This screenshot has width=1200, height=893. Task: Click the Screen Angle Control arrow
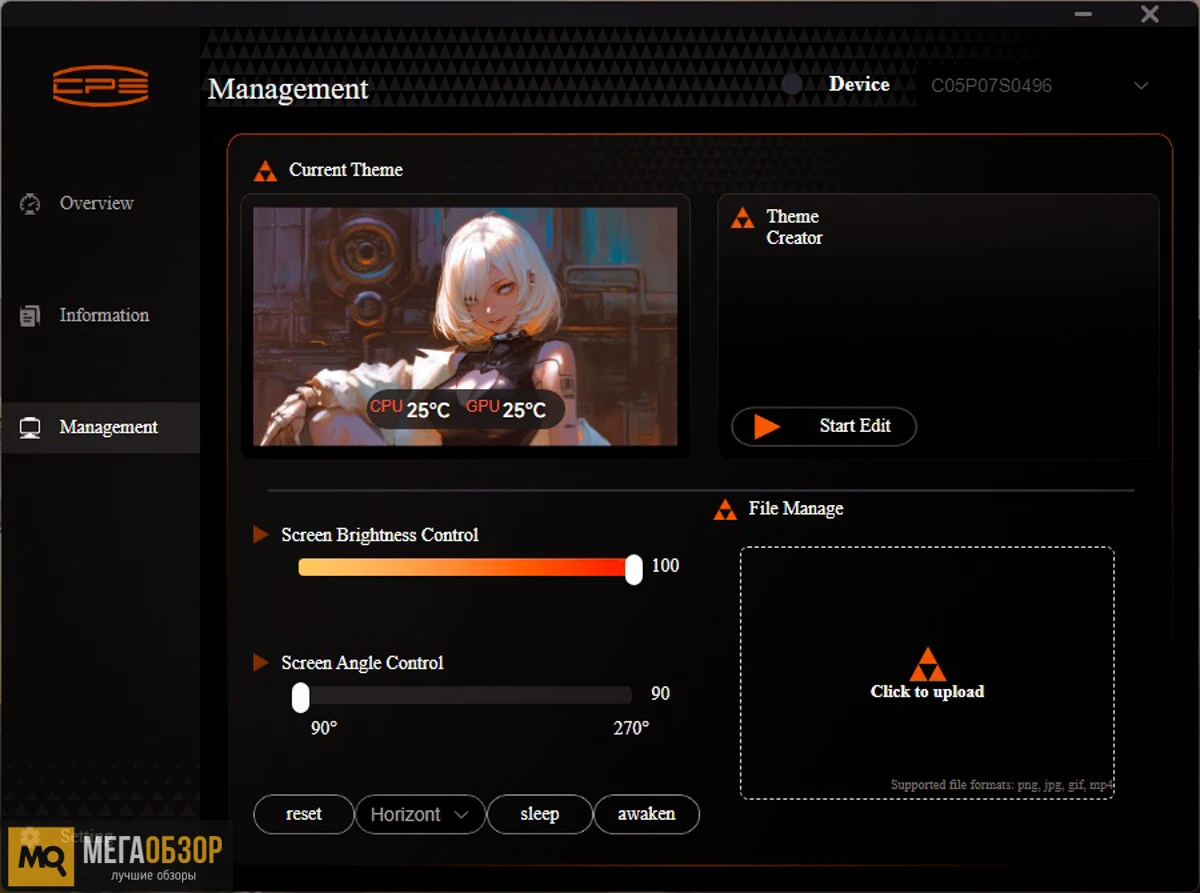tap(261, 663)
